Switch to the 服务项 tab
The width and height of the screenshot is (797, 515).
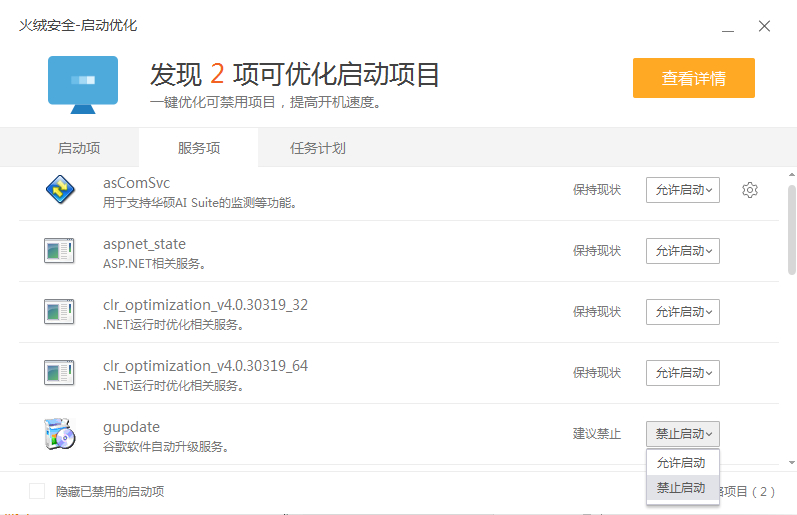pyautogui.click(x=199, y=148)
